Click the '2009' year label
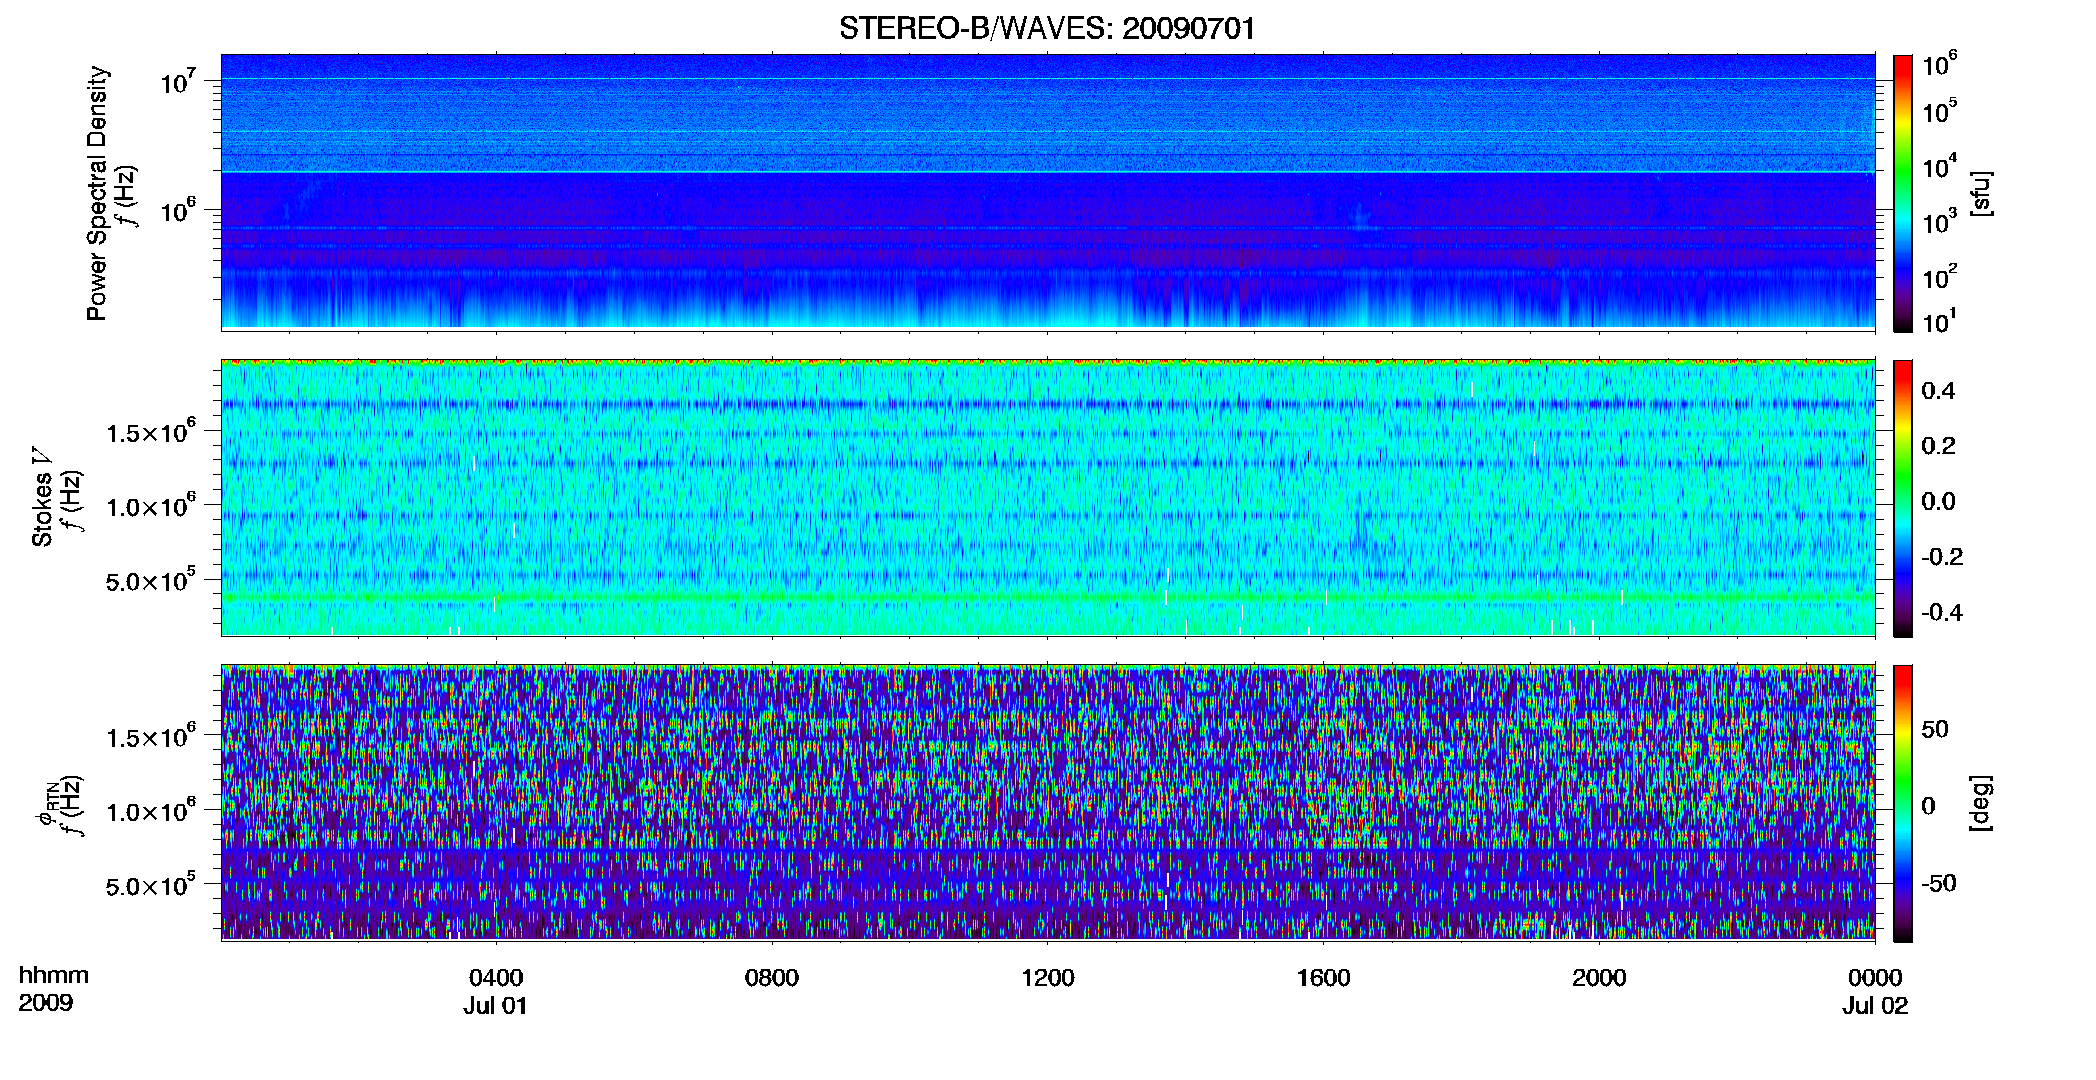The width and height of the screenshot is (2096, 1080). pos(46,1003)
